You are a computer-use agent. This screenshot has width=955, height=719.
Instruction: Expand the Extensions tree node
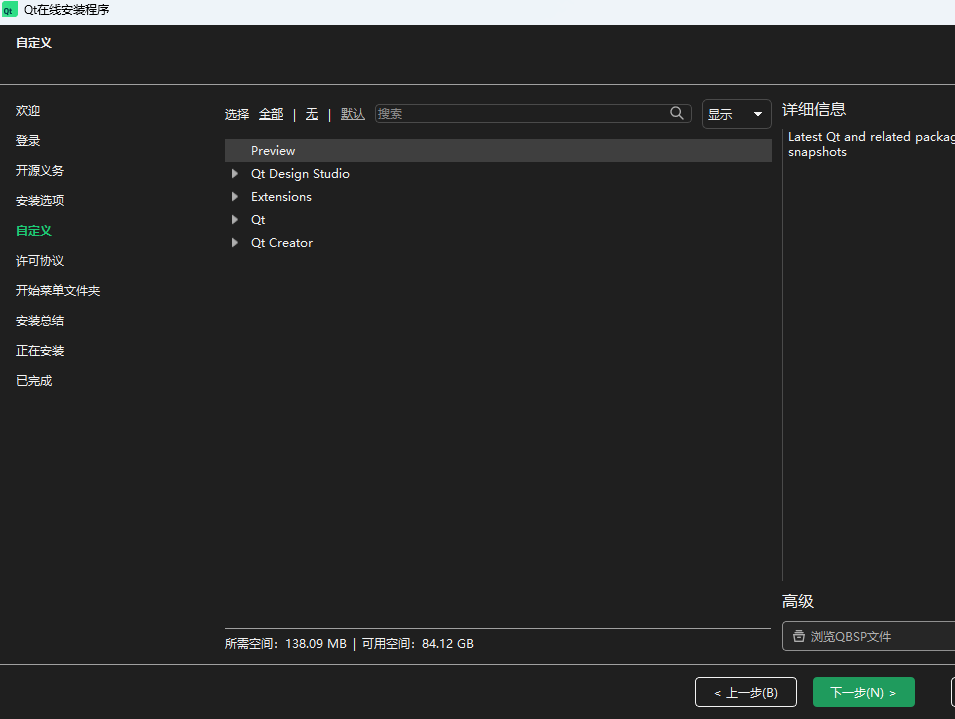click(x=234, y=197)
